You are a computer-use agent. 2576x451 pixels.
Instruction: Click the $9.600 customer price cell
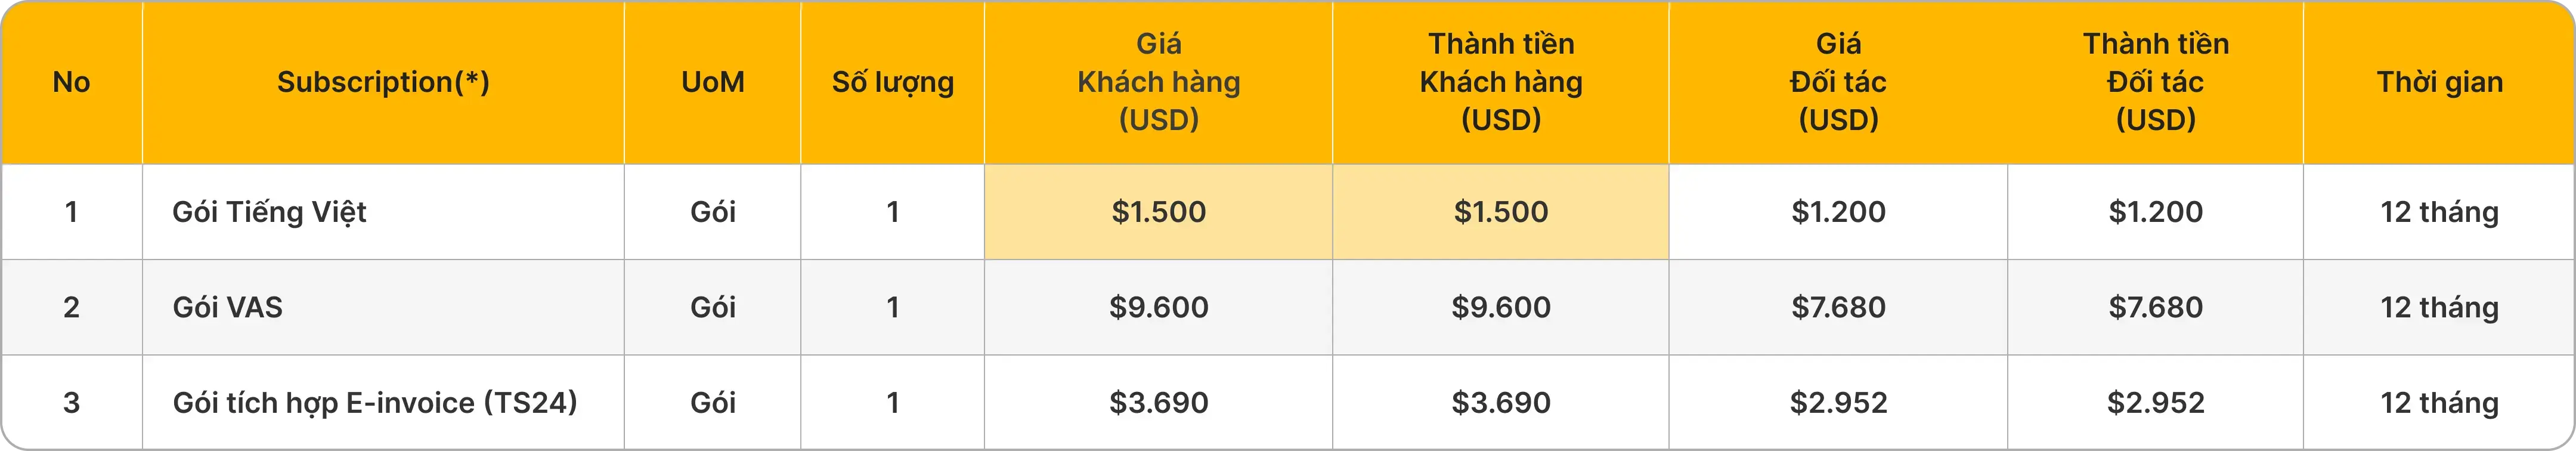pos(1158,307)
